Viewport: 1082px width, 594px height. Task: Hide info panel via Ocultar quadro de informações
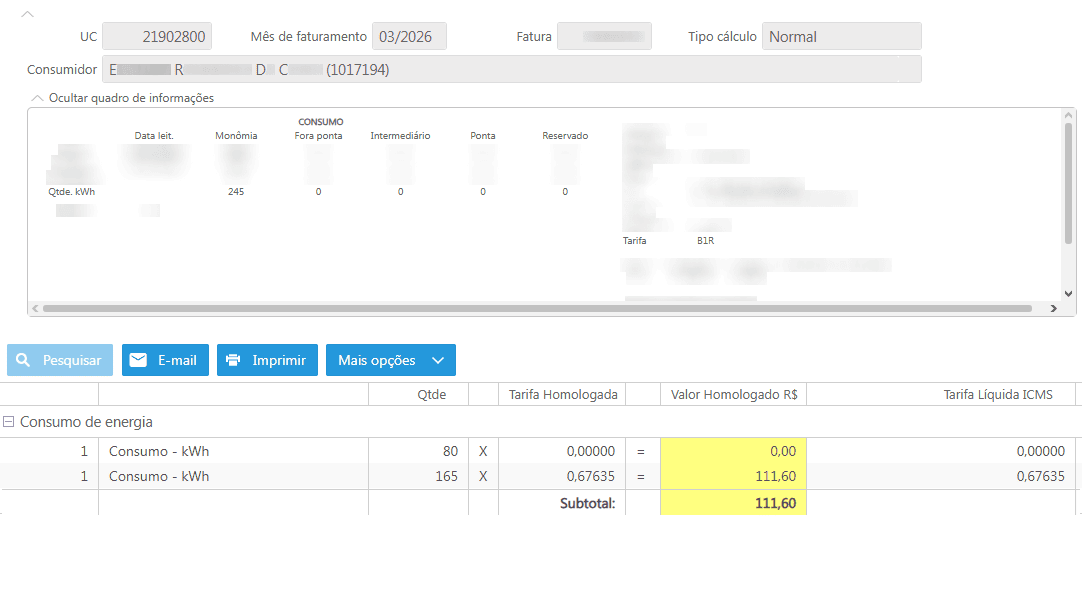point(130,98)
